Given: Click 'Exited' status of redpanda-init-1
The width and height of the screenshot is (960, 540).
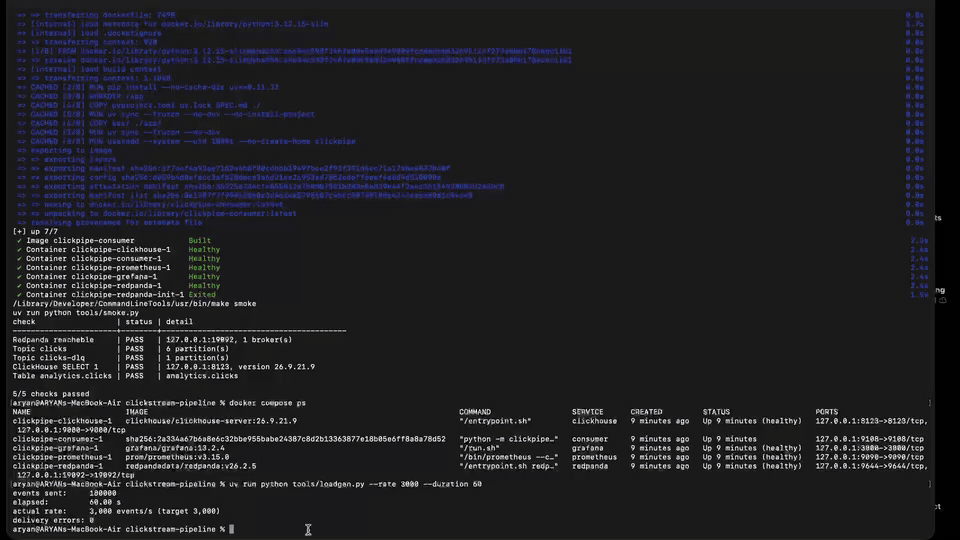Looking at the screenshot, I should (202, 294).
